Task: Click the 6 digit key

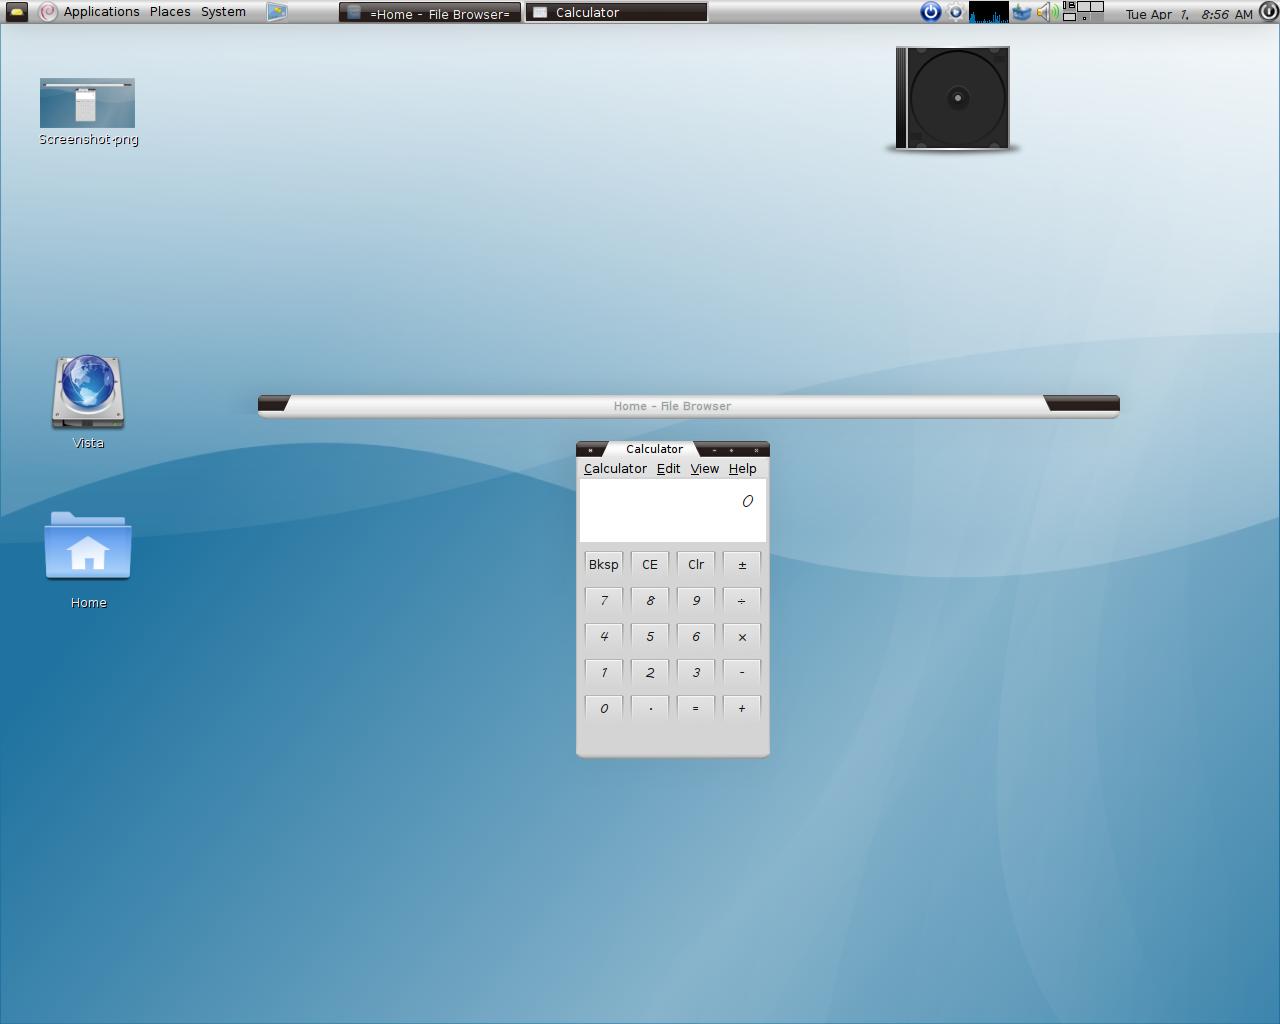Action: click(696, 637)
